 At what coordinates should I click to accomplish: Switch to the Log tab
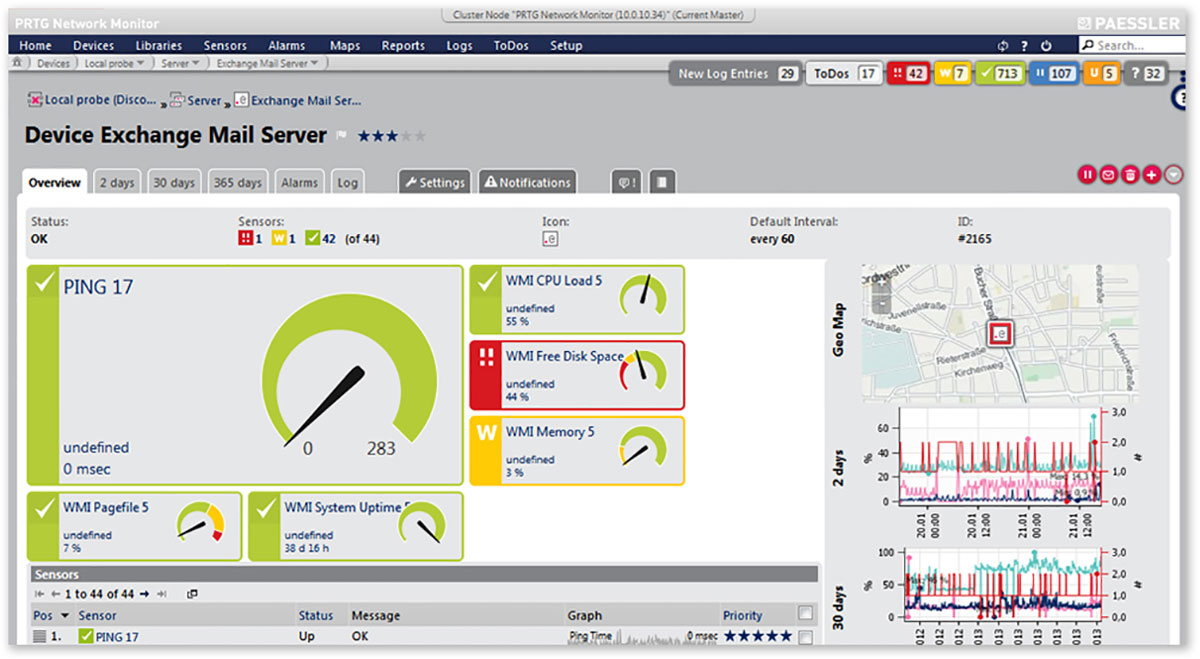[x=347, y=183]
